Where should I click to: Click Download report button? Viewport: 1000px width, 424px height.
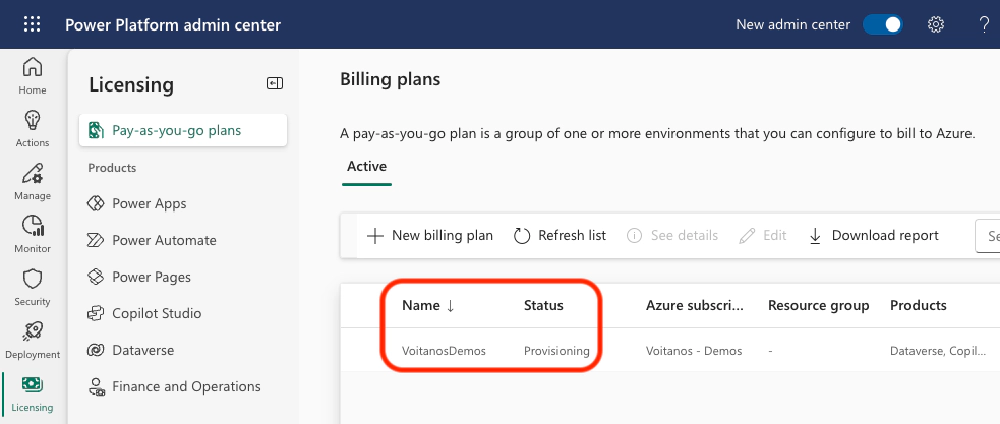click(874, 236)
